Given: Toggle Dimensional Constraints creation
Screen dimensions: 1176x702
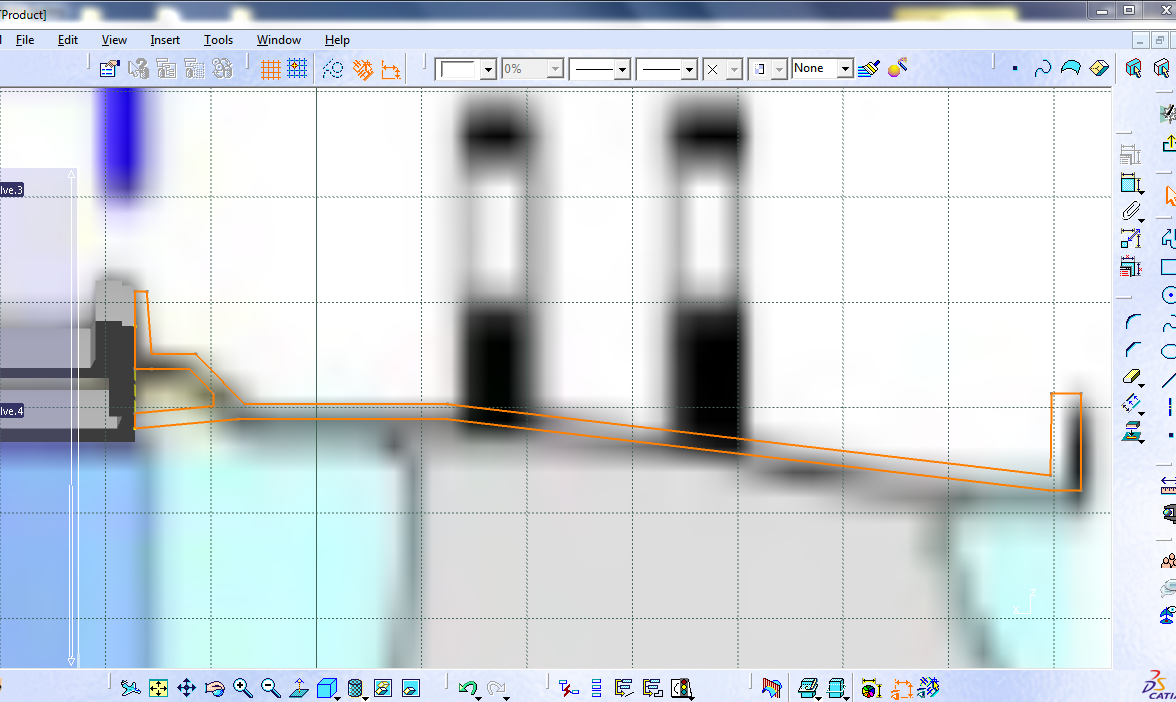Looking at the screenshot, I should (391, 69).
